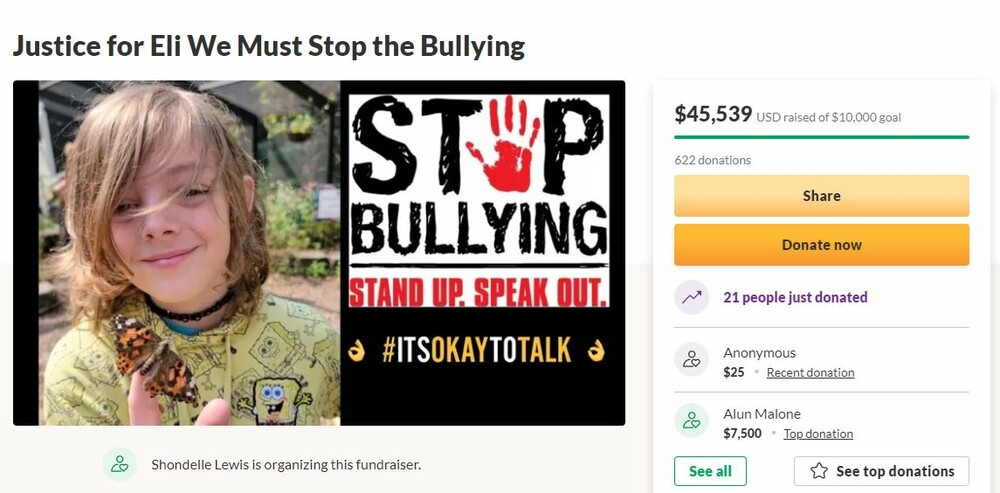Viewport: 1000px width, 493px height.
Task: Click the Anonymous donor avatar icon
Action: pyautogui.click(x=691, y=360)
